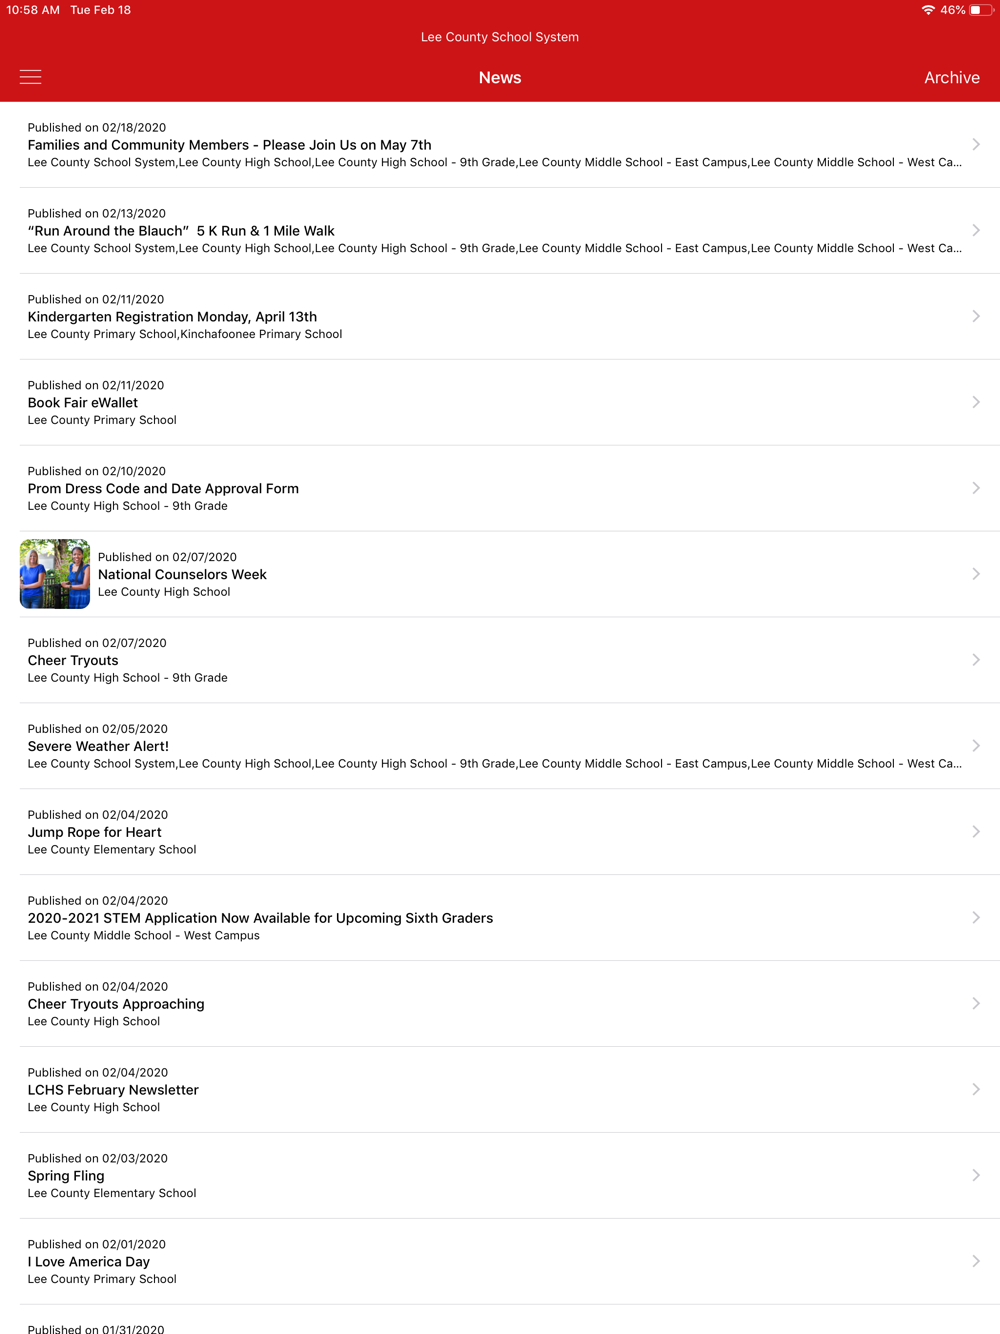Viewport: 1000px width, 1334px height.
Task: Tap chevron arrow for Cheer Tryouts
Action: pos(976,660)
